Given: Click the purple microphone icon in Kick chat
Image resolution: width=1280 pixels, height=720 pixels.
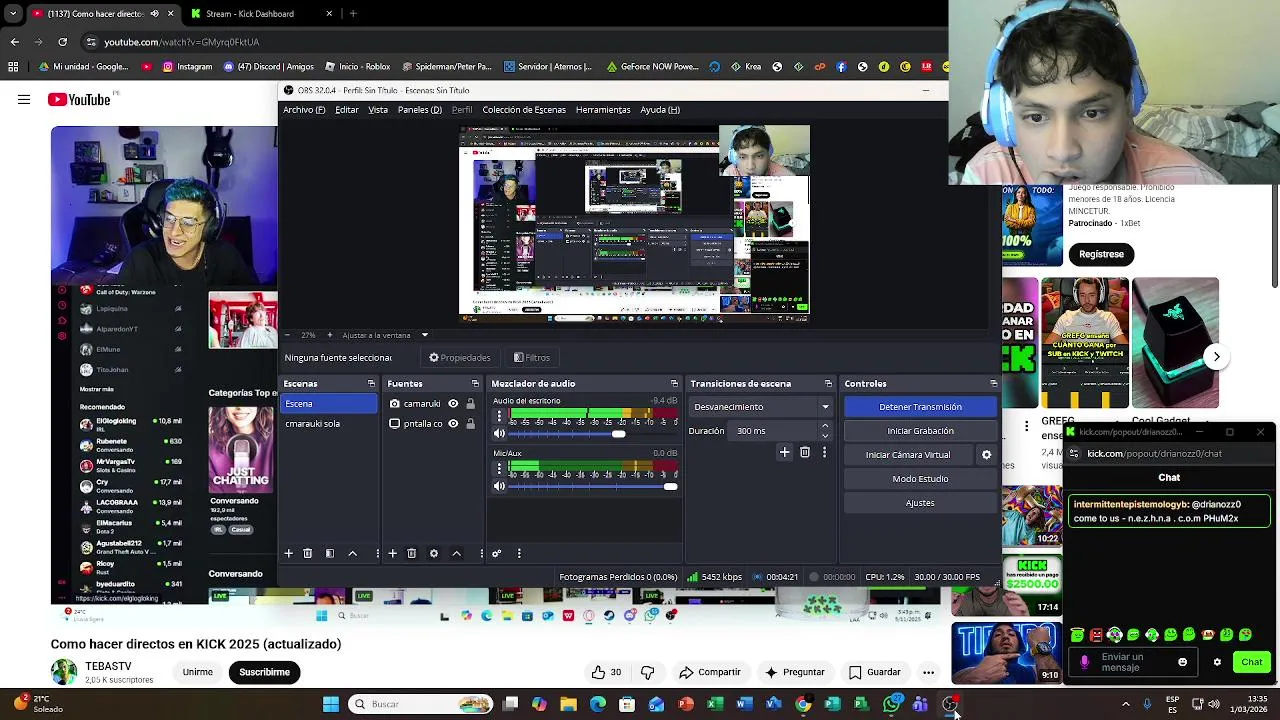Looking at the screenshot, I should (x=1085, y=662).
